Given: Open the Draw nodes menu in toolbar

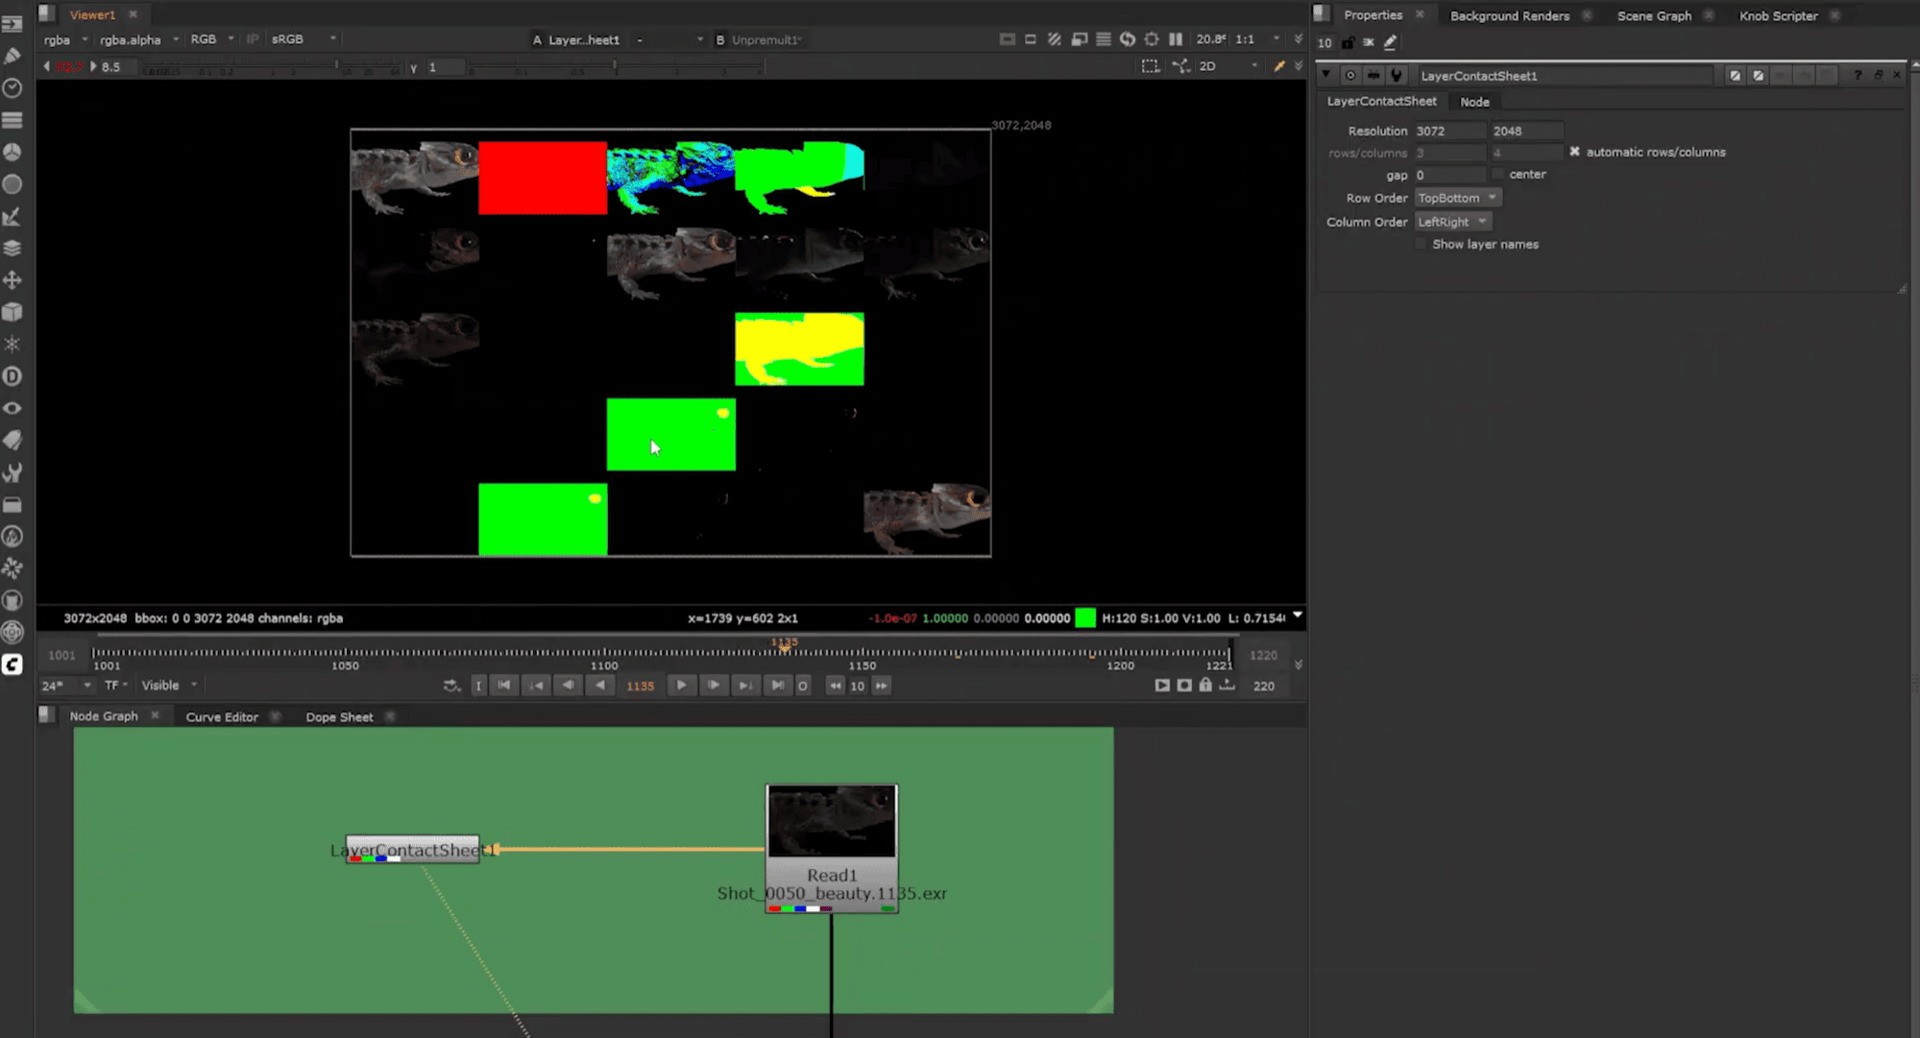Looking at the screenshot, I should 12,56.
